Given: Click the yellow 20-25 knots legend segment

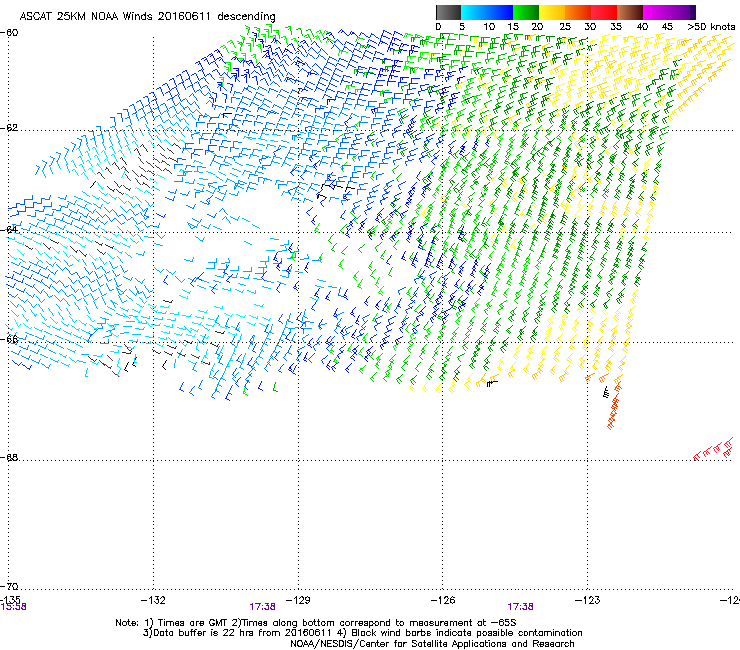Looking at the screenshot, I should (552, 12).
